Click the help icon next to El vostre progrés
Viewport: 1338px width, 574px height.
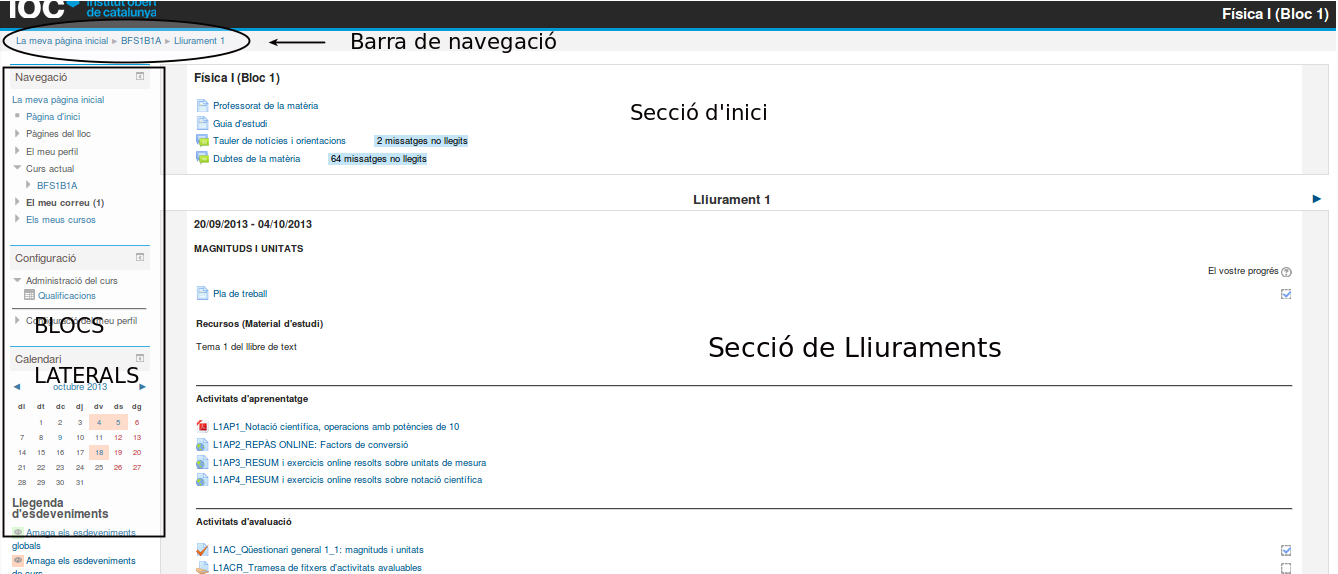point(1286,272)
